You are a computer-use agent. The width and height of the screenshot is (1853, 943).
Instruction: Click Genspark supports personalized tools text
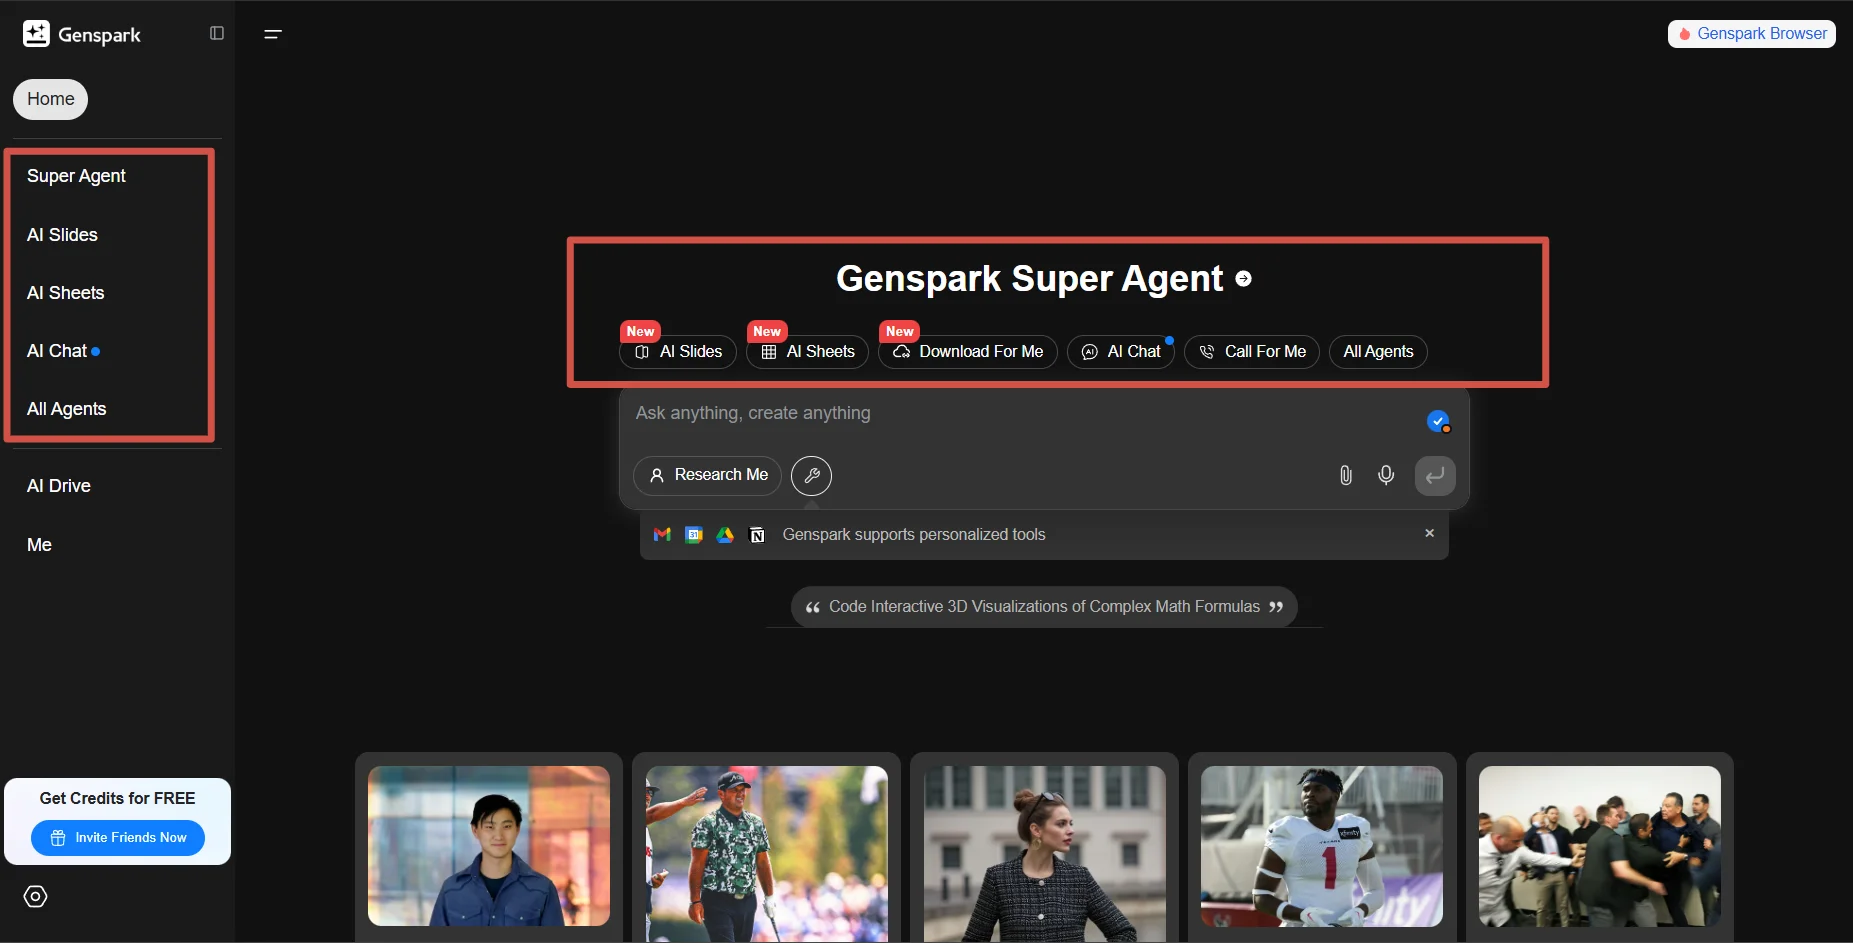pyautogui.click(x=914, y=535)
